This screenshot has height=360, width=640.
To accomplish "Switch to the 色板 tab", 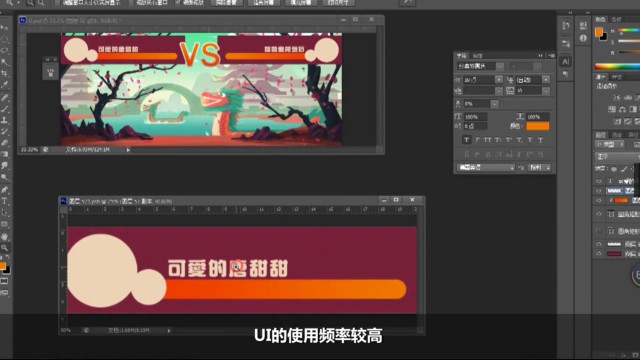I will pos(616,19).
